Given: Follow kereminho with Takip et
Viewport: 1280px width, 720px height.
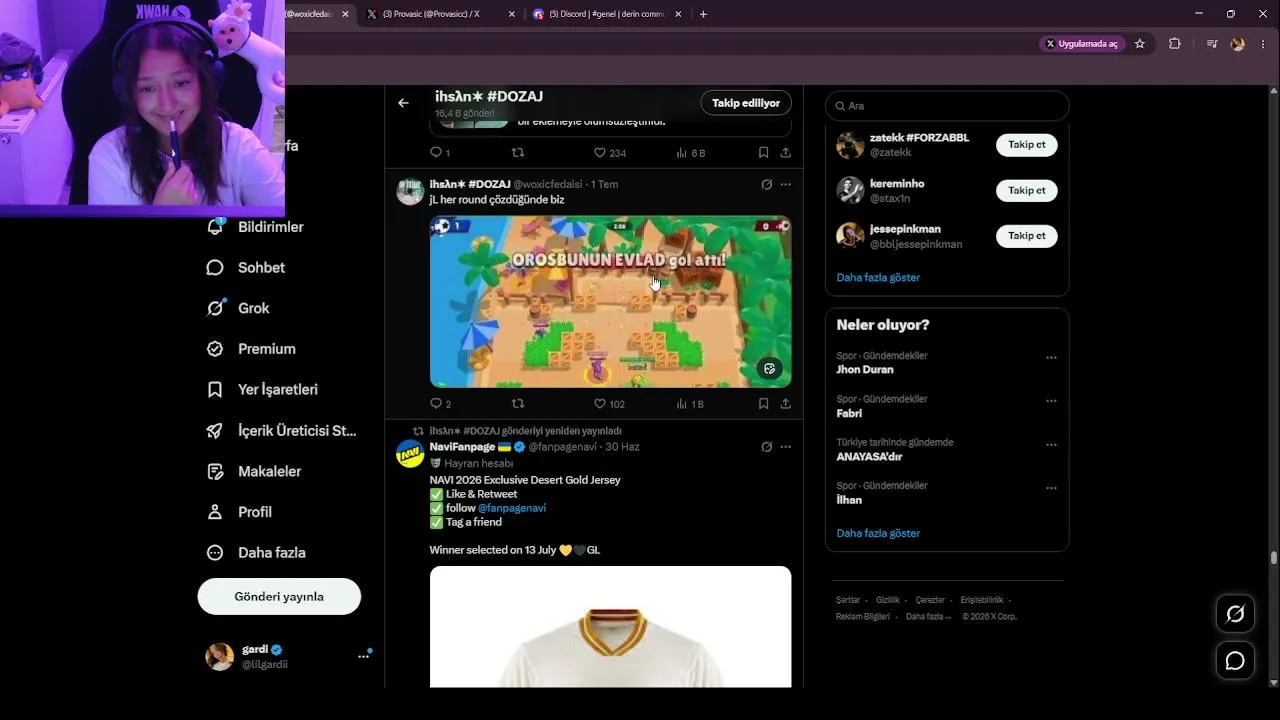Looking at the screenshot, I should [1027, 190].
